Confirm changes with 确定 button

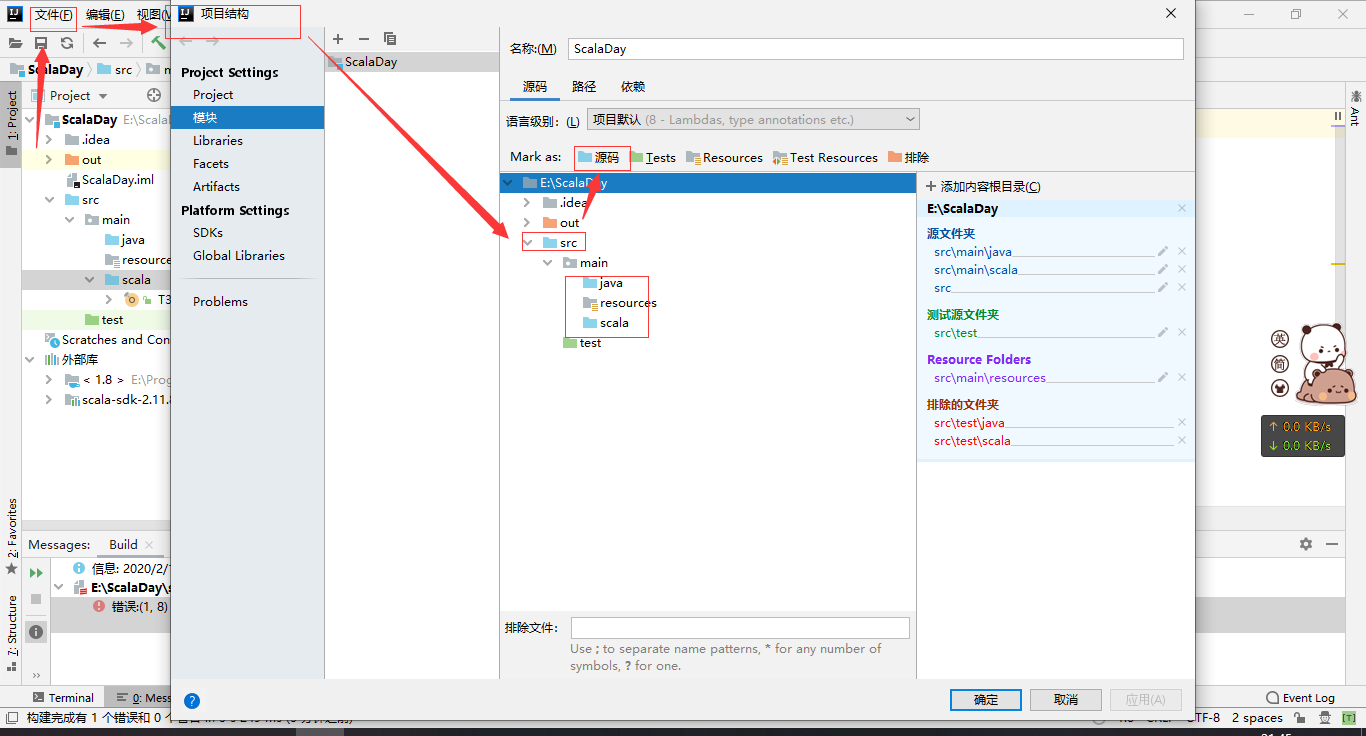pyautogui.click(x=985, y=699)
